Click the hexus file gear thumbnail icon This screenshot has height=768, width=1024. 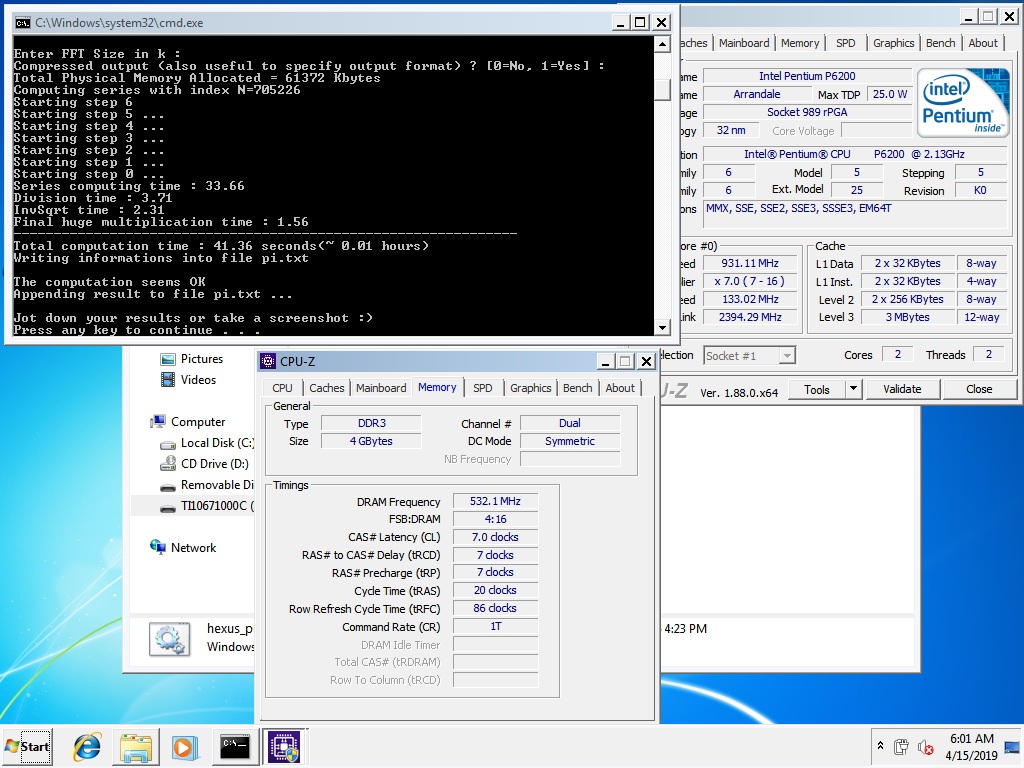(170, 638)
